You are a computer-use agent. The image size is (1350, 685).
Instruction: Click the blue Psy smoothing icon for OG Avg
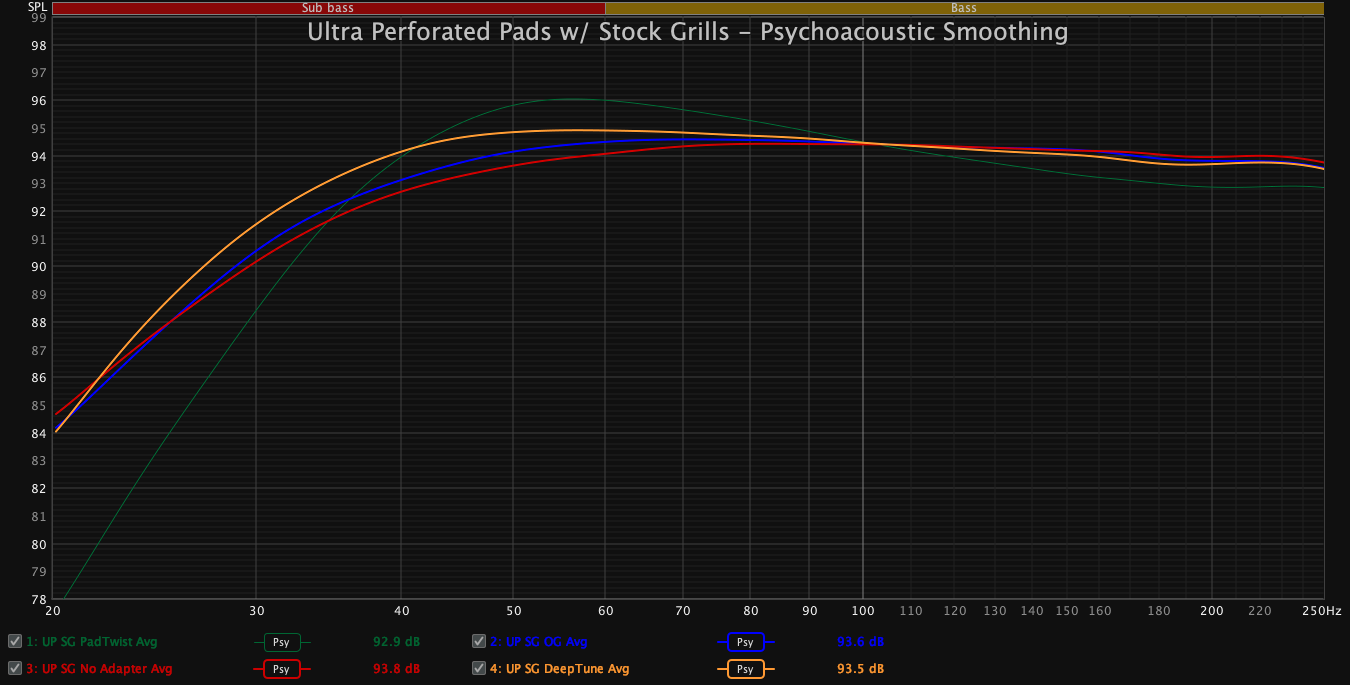tap(746, 642)
